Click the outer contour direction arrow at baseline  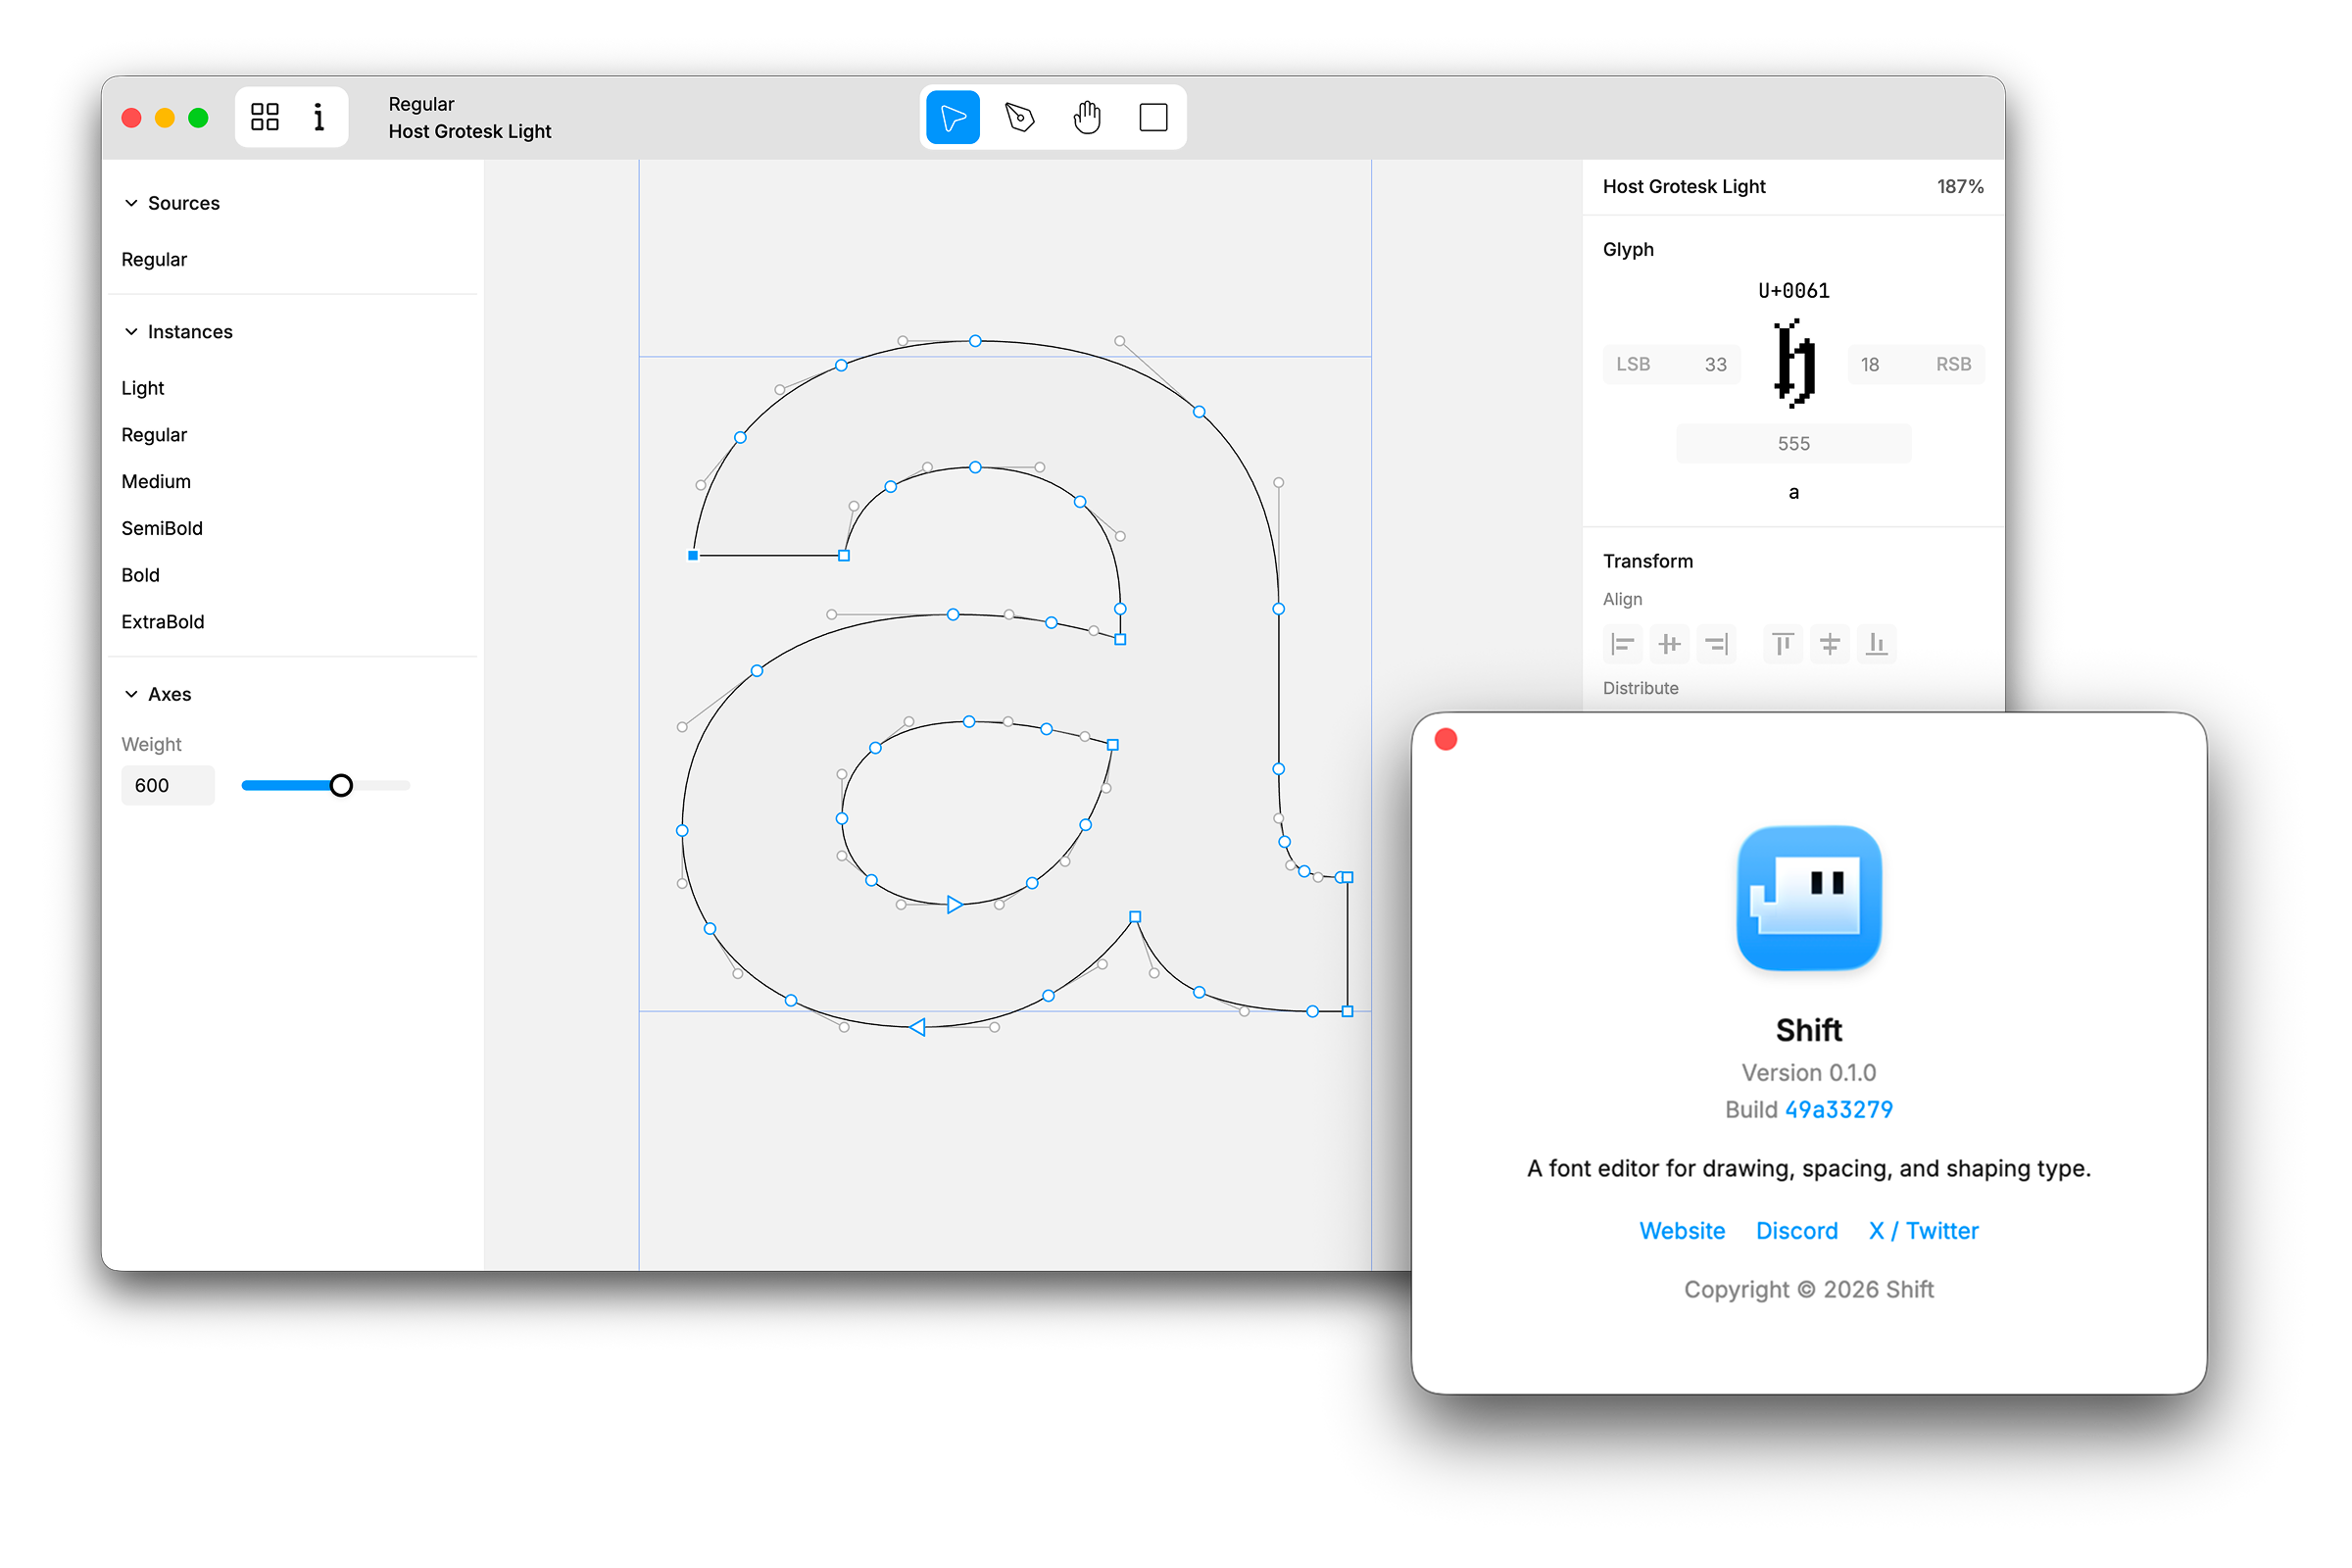point(918,1027)
